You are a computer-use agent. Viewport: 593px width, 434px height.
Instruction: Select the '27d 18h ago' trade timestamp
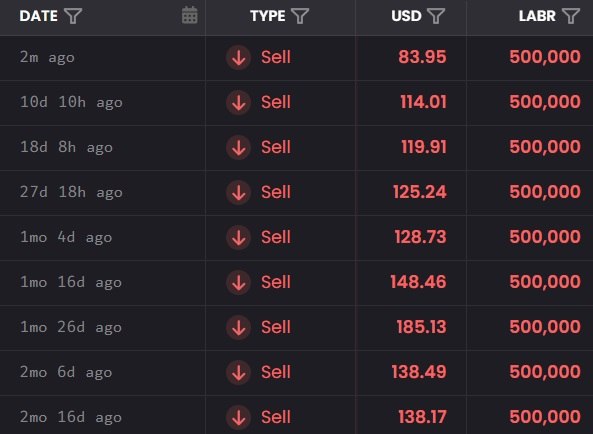(x=71, y=192)
